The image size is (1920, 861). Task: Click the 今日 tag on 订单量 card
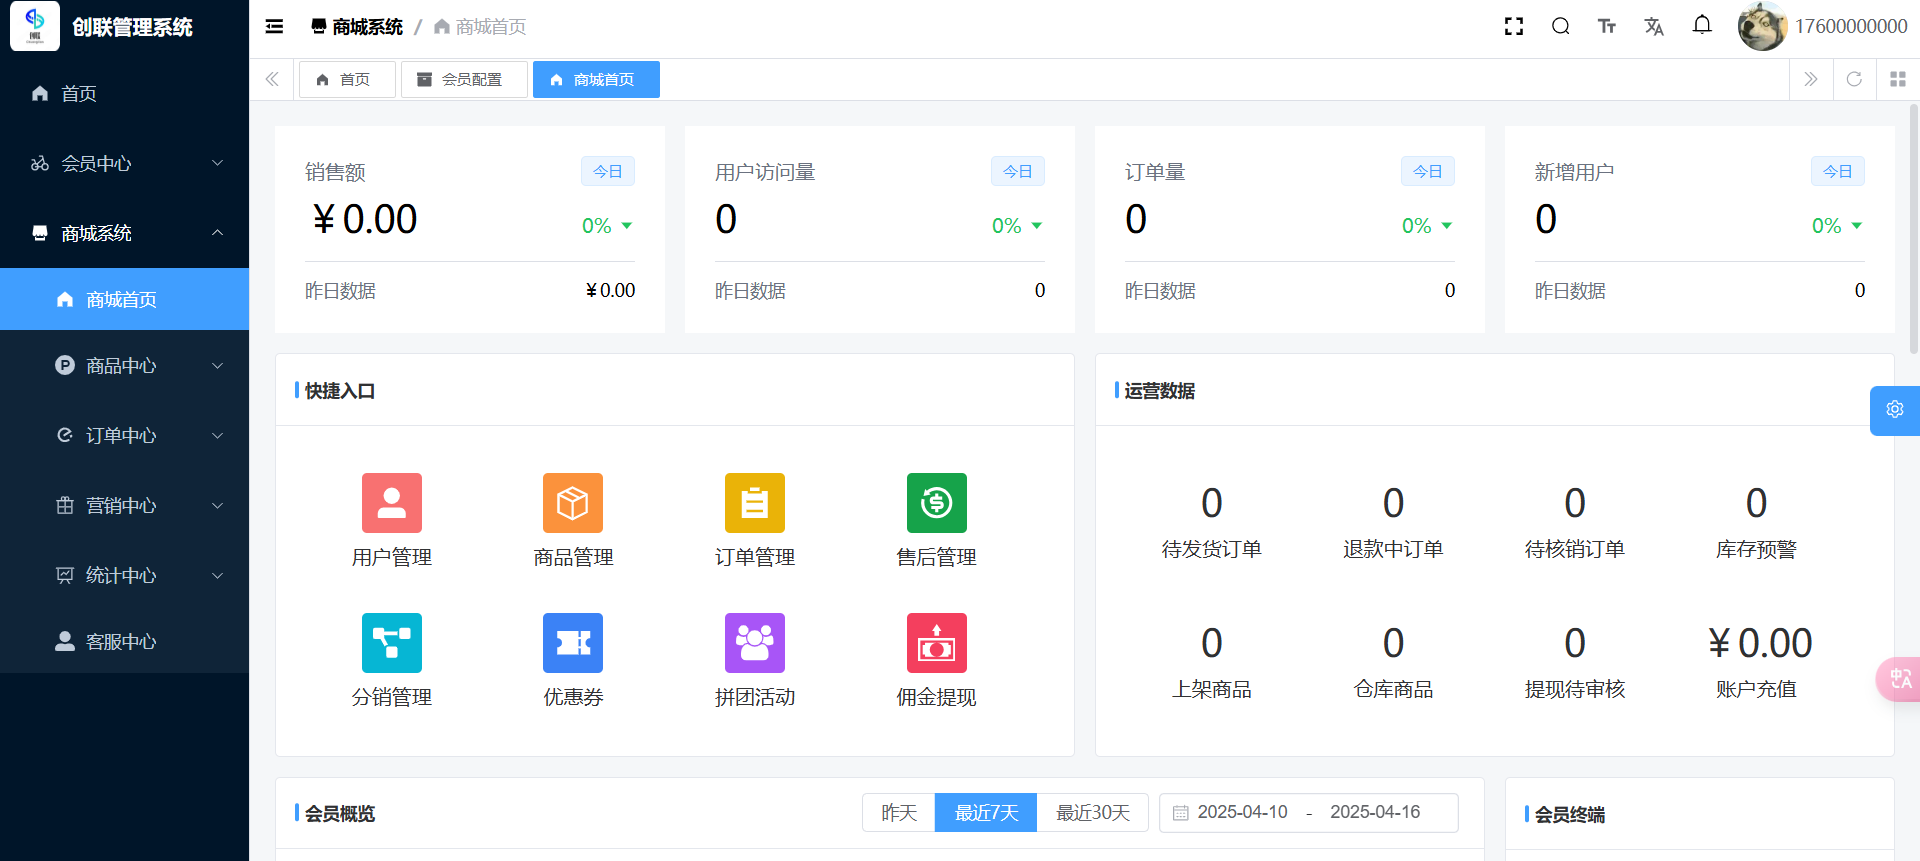pyautogui.click(x=1428, y=171)
